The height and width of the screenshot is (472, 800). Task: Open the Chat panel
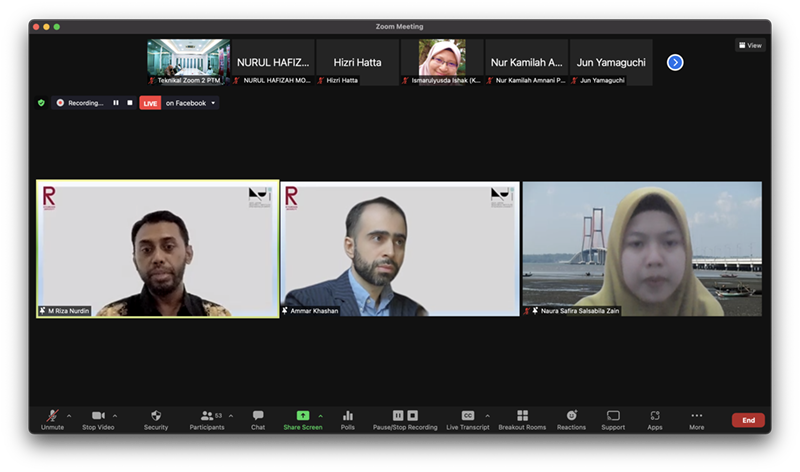click(x=258, y=417)
